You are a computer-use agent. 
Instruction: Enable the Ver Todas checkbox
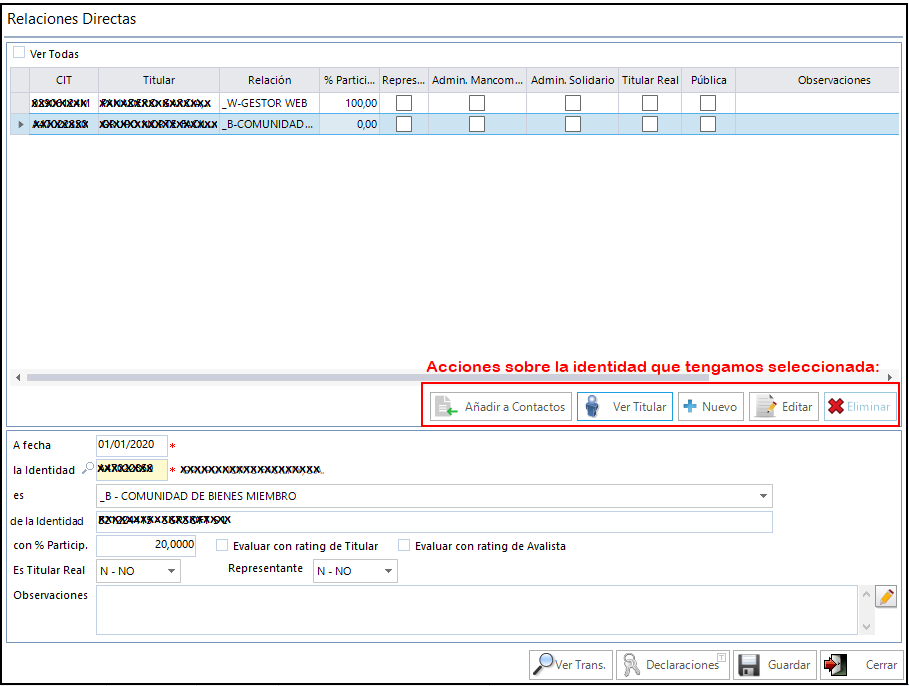(x=19, y=53)
